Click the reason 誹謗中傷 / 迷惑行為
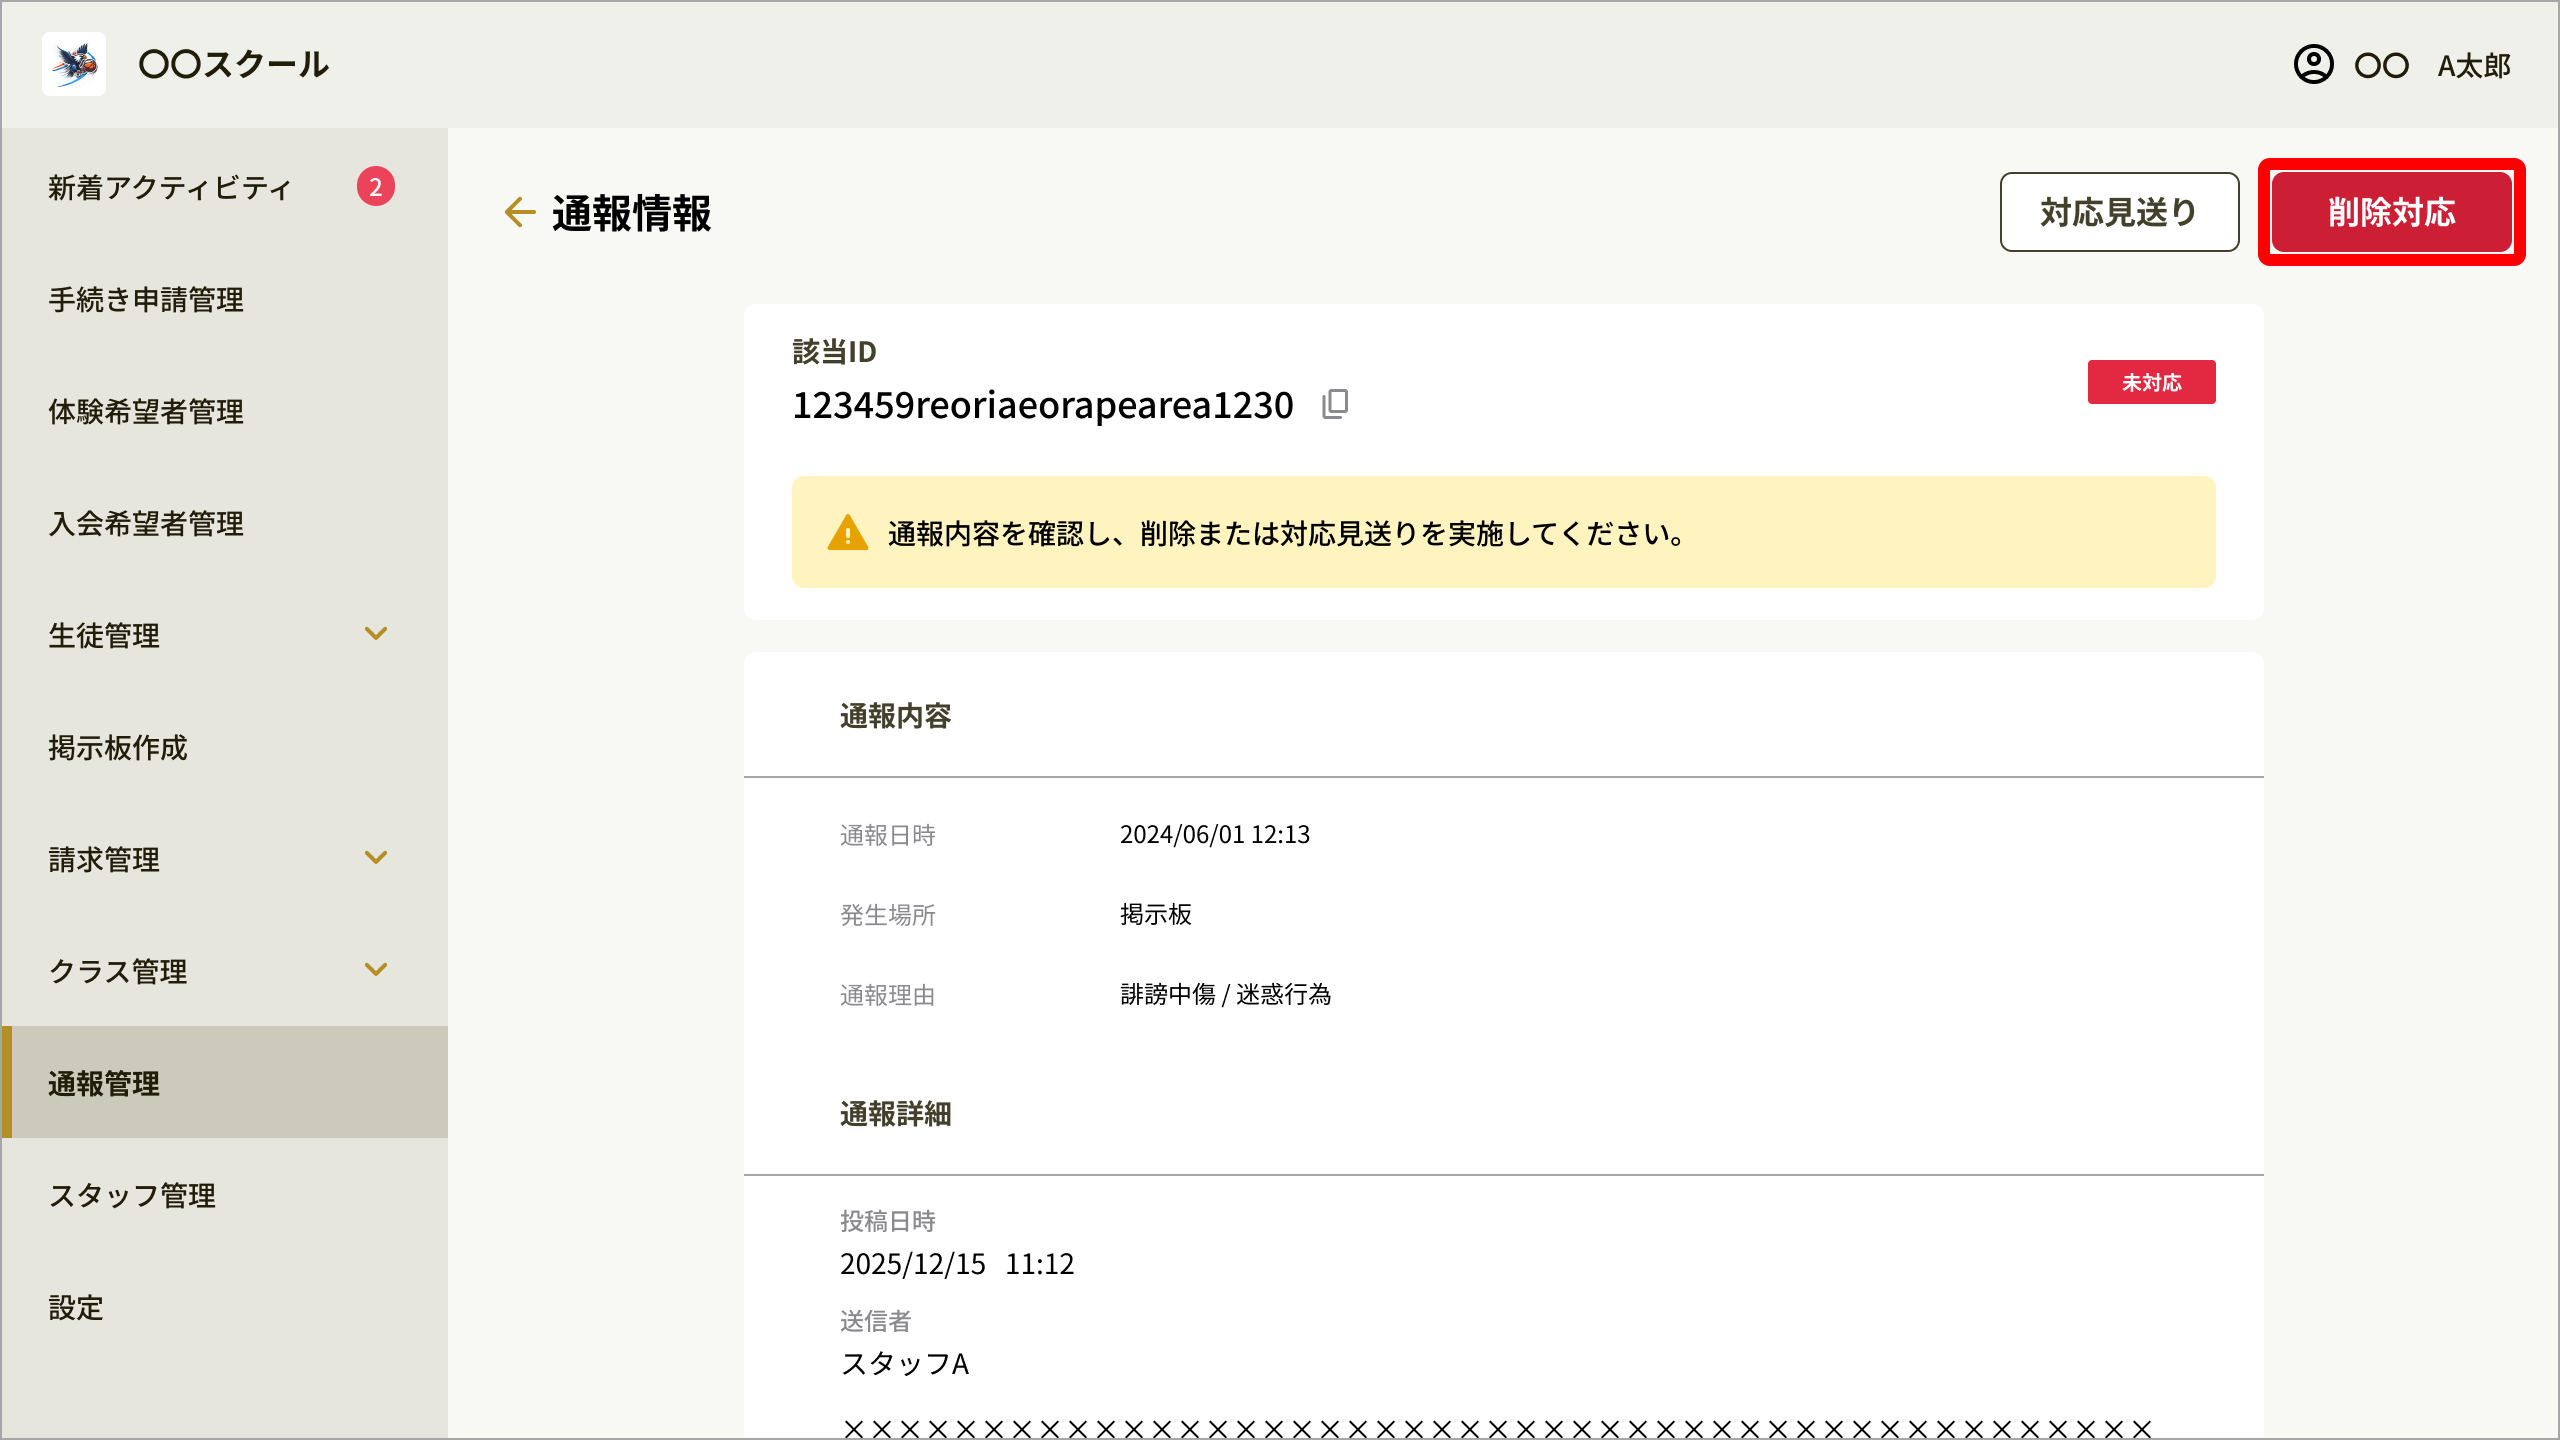This screenshot has height=1440, width=2560. point(1226,995)
